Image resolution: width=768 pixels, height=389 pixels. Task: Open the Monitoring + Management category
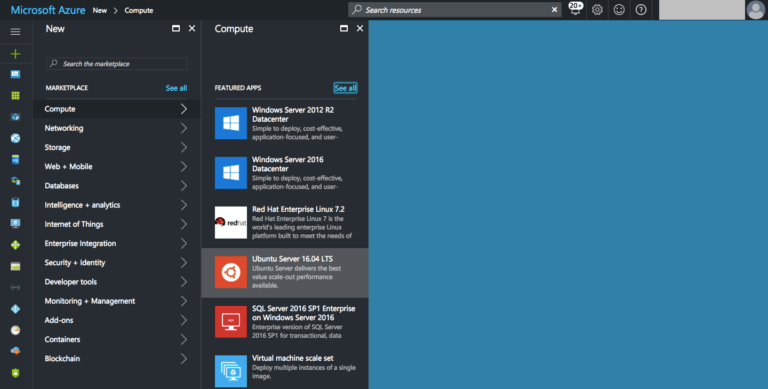(117, 301)
